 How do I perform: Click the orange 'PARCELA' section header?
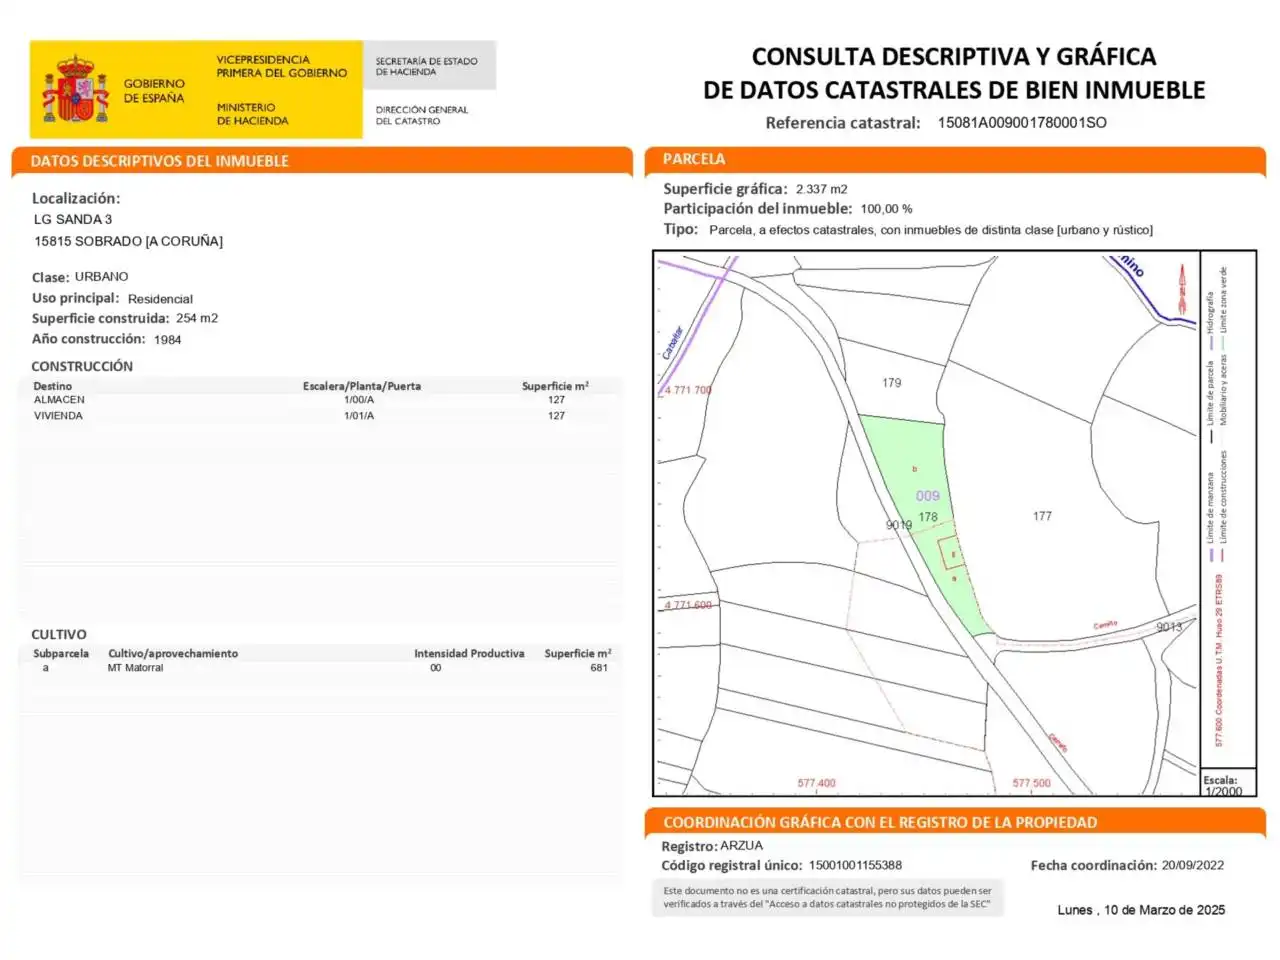(694, 159)
